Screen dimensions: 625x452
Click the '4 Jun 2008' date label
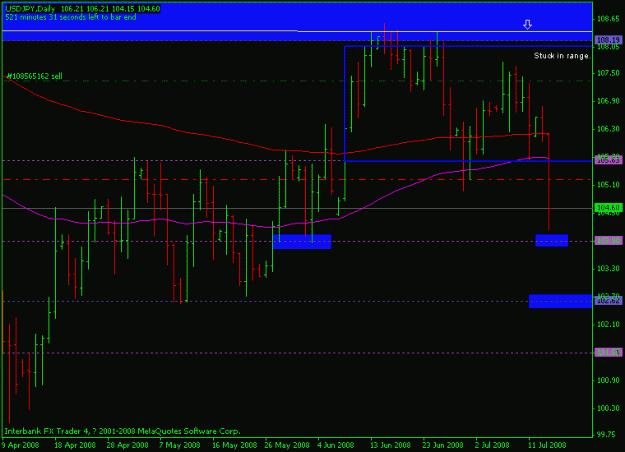(x=336, y=445)
